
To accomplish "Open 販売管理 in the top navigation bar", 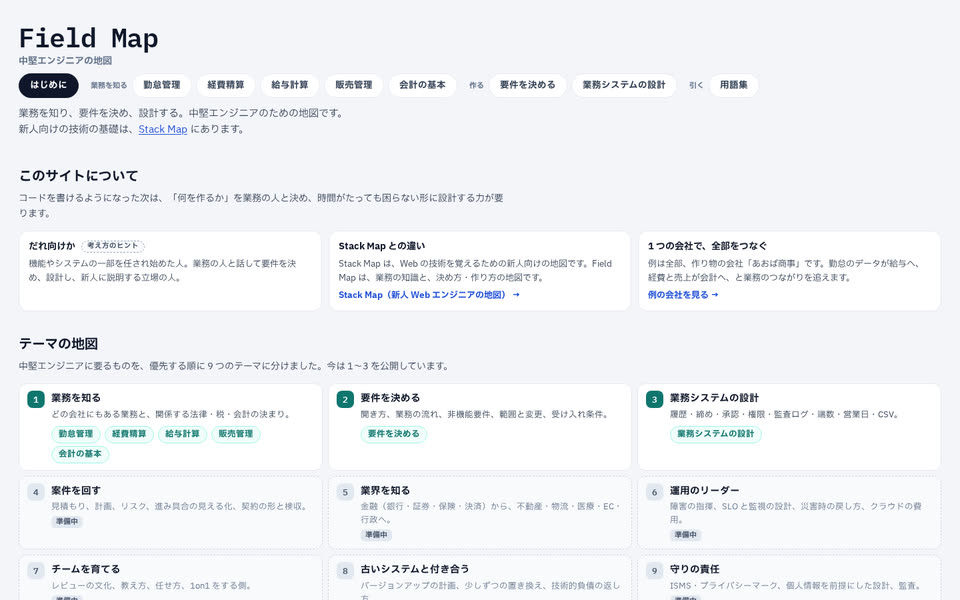I will pyautogui.click(x=354, y=85).
